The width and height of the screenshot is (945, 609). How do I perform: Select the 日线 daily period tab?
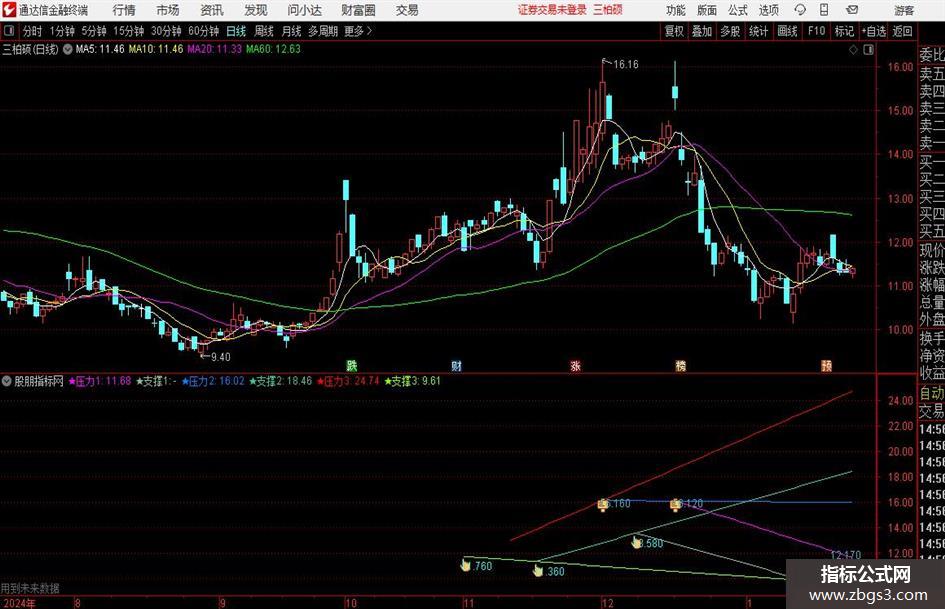coord(236,31)
